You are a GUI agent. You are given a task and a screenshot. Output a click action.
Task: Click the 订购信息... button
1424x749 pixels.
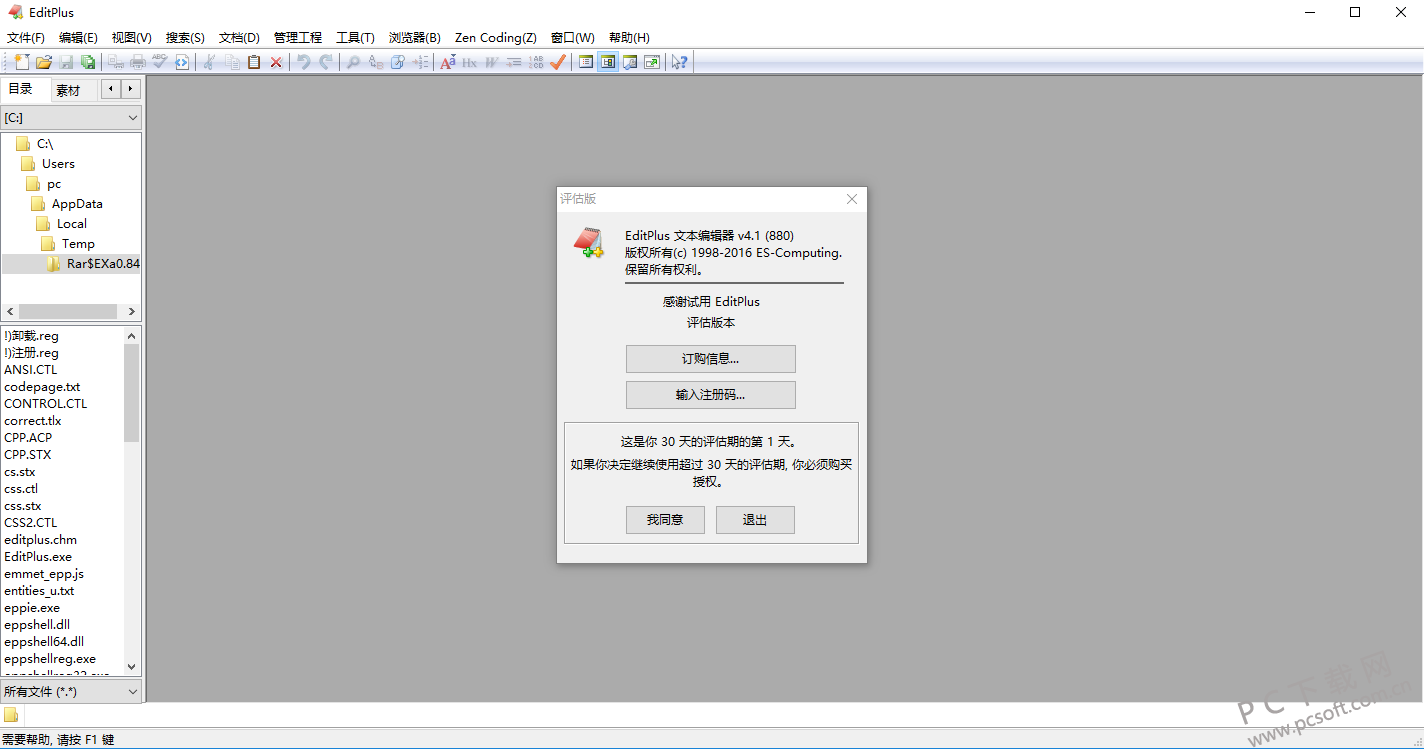pos(711,359)
